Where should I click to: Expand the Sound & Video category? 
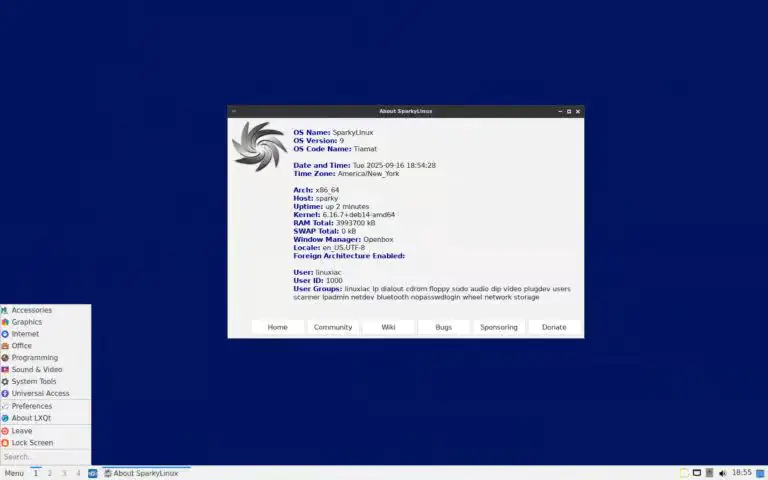36,370
